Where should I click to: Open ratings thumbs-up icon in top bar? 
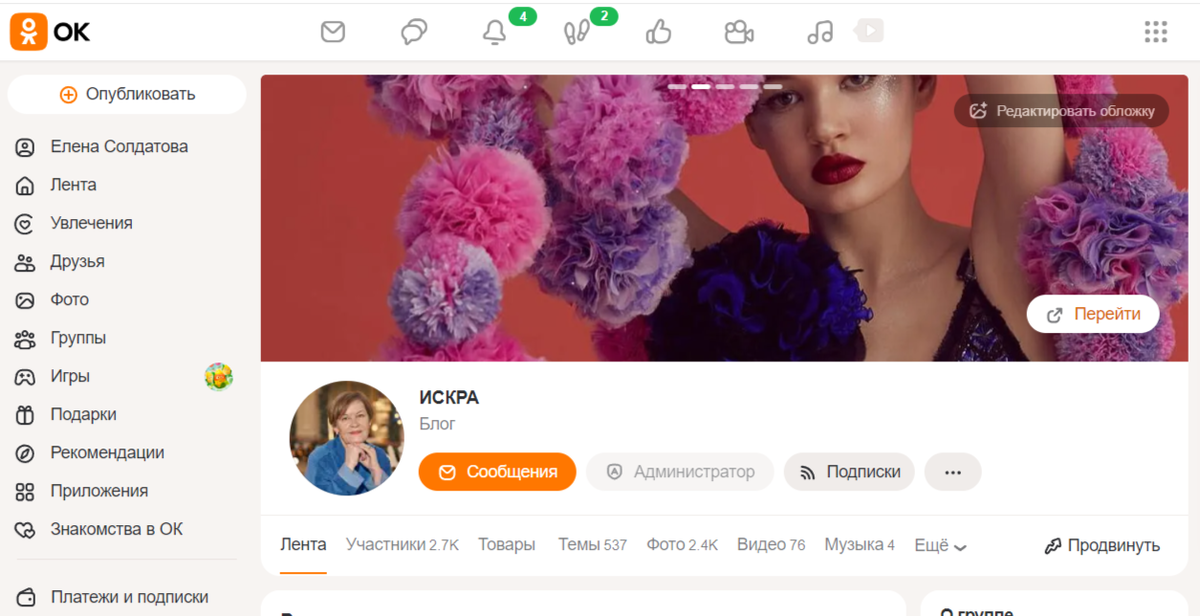pos(658,32)
